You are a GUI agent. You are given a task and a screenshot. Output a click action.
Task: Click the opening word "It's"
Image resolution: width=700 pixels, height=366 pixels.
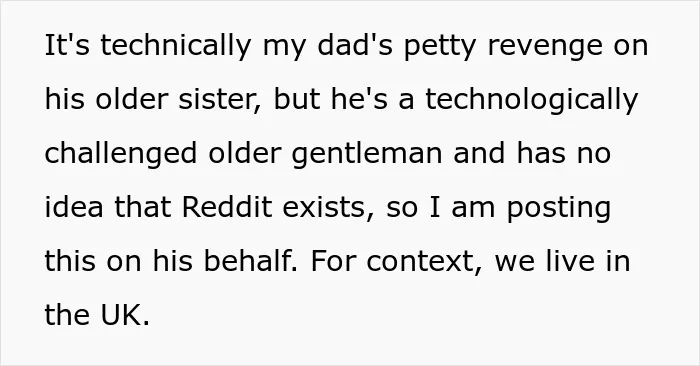click(x=67, y=45)
